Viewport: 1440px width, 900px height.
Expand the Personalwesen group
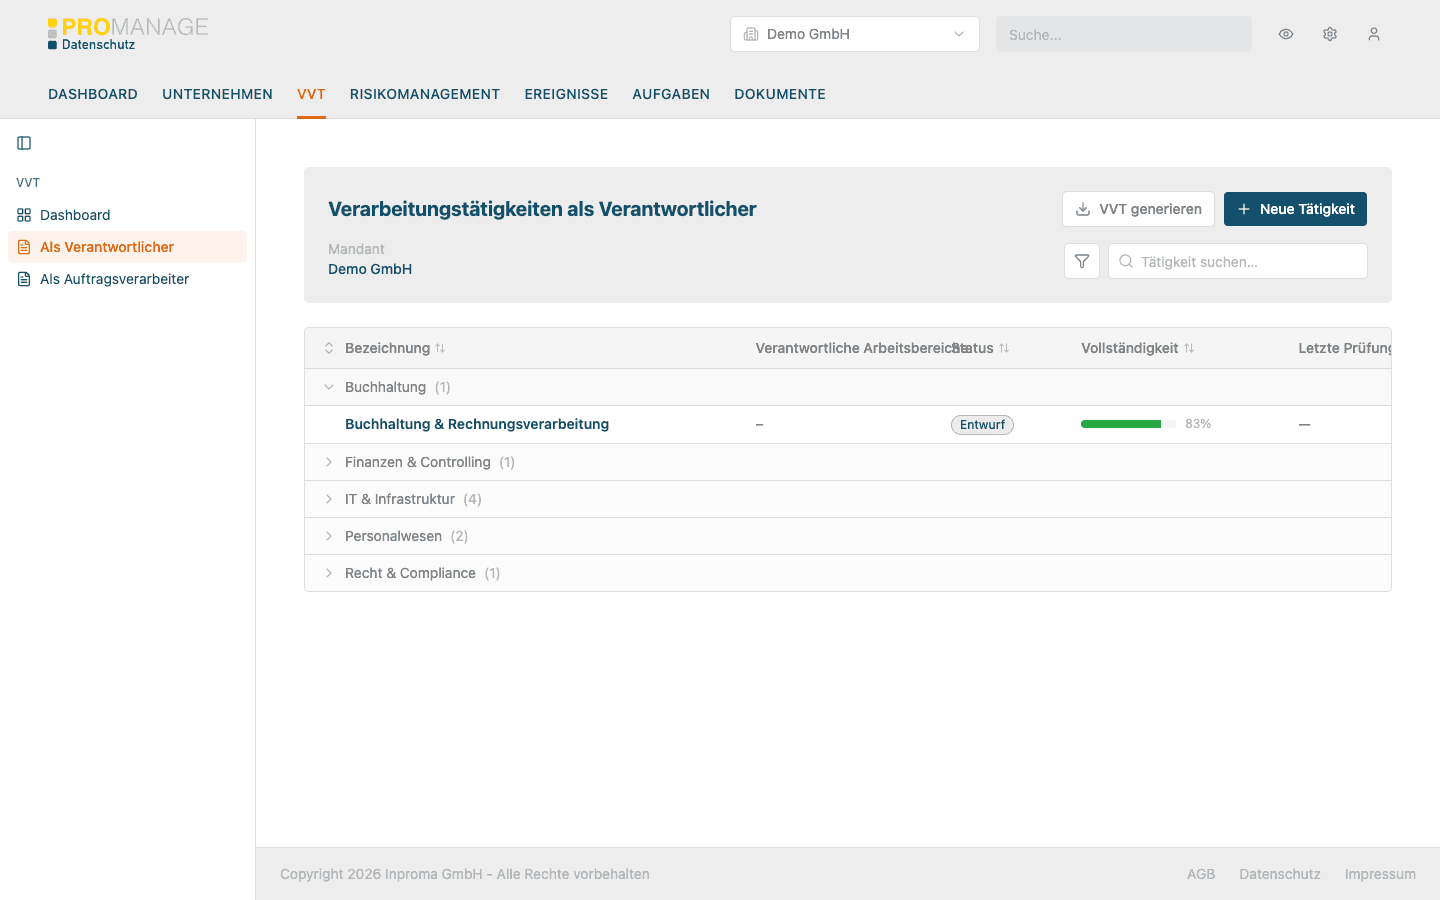[x=329, y=536]
